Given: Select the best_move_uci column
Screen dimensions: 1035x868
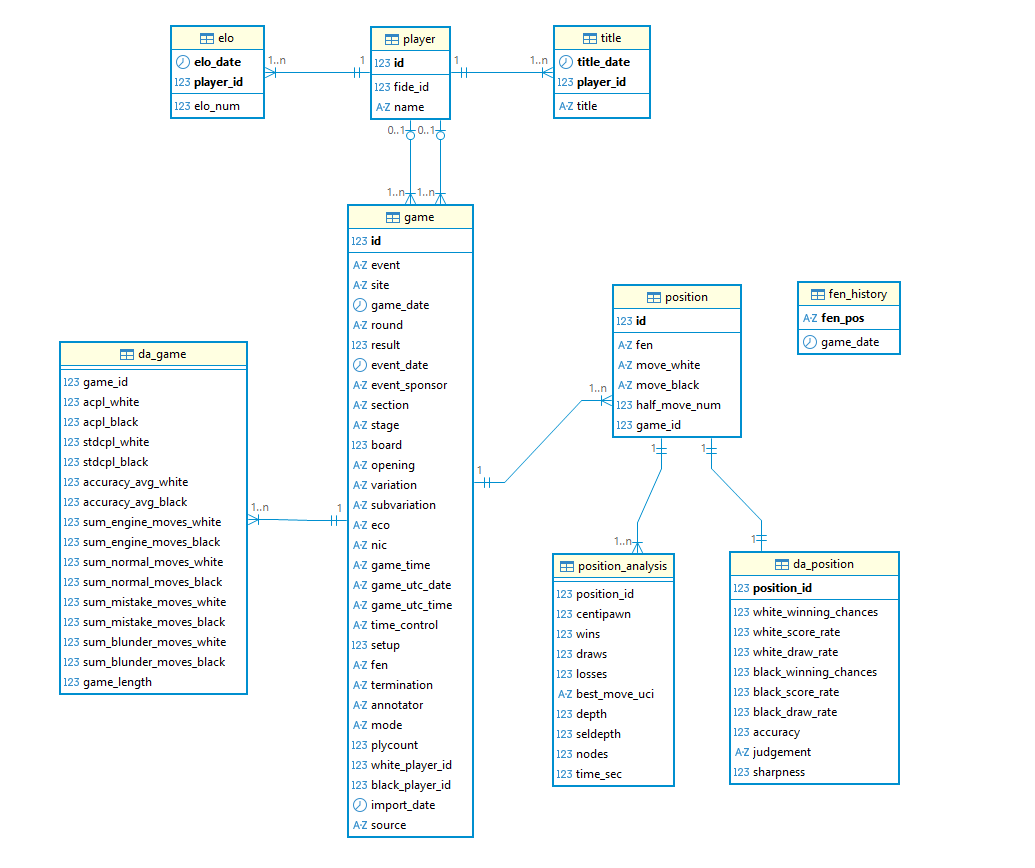Looking at the screenshot, I should pos(614,694).
